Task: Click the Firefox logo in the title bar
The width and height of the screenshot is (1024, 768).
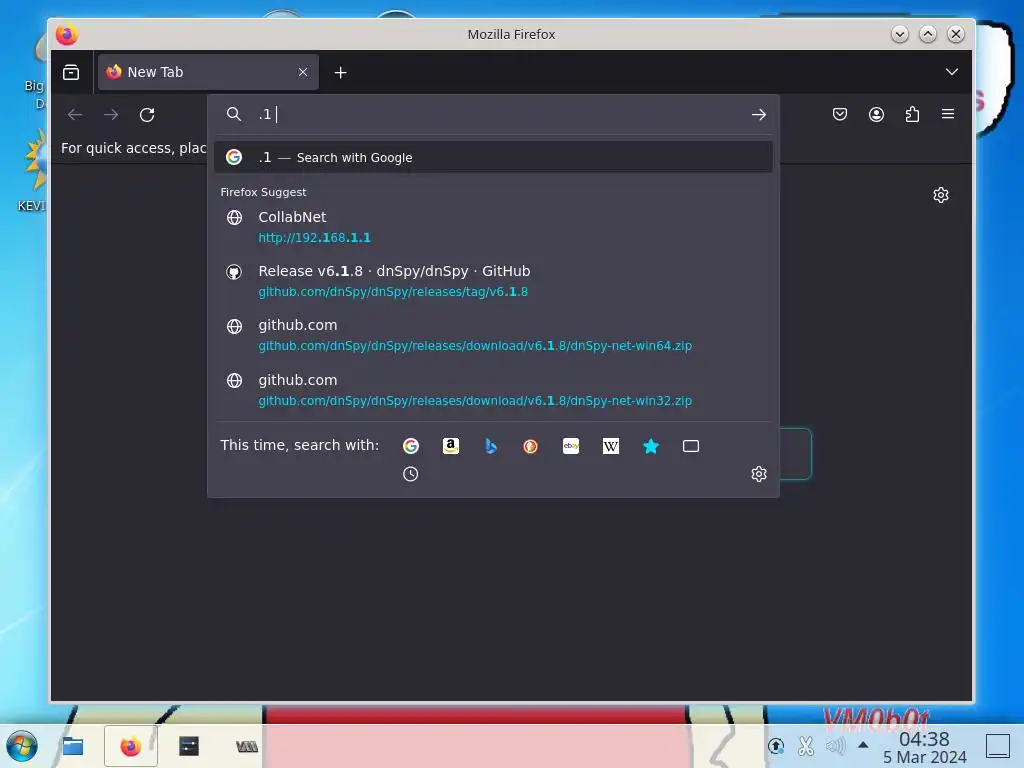Action: click(x=67, y=34)
